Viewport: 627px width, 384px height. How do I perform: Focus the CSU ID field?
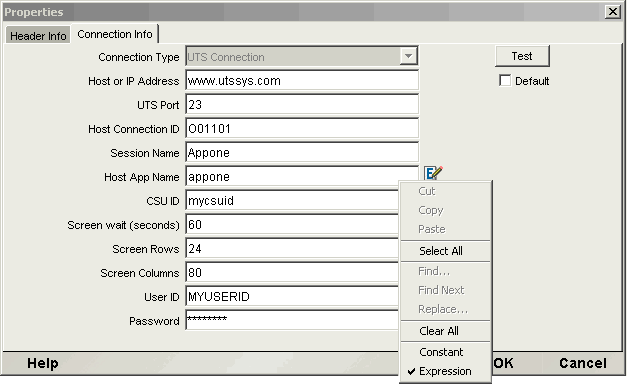click(x=292, y=200)
